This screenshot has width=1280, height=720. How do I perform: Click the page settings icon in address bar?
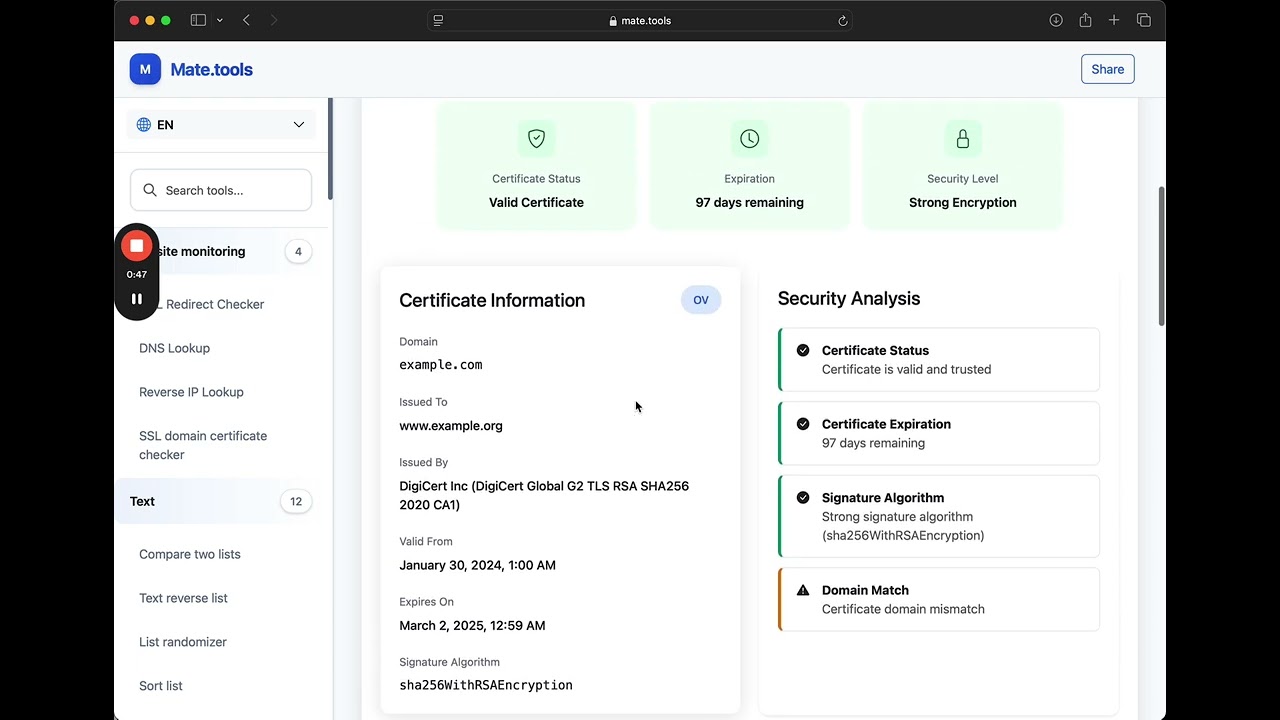tap(438, 20)
